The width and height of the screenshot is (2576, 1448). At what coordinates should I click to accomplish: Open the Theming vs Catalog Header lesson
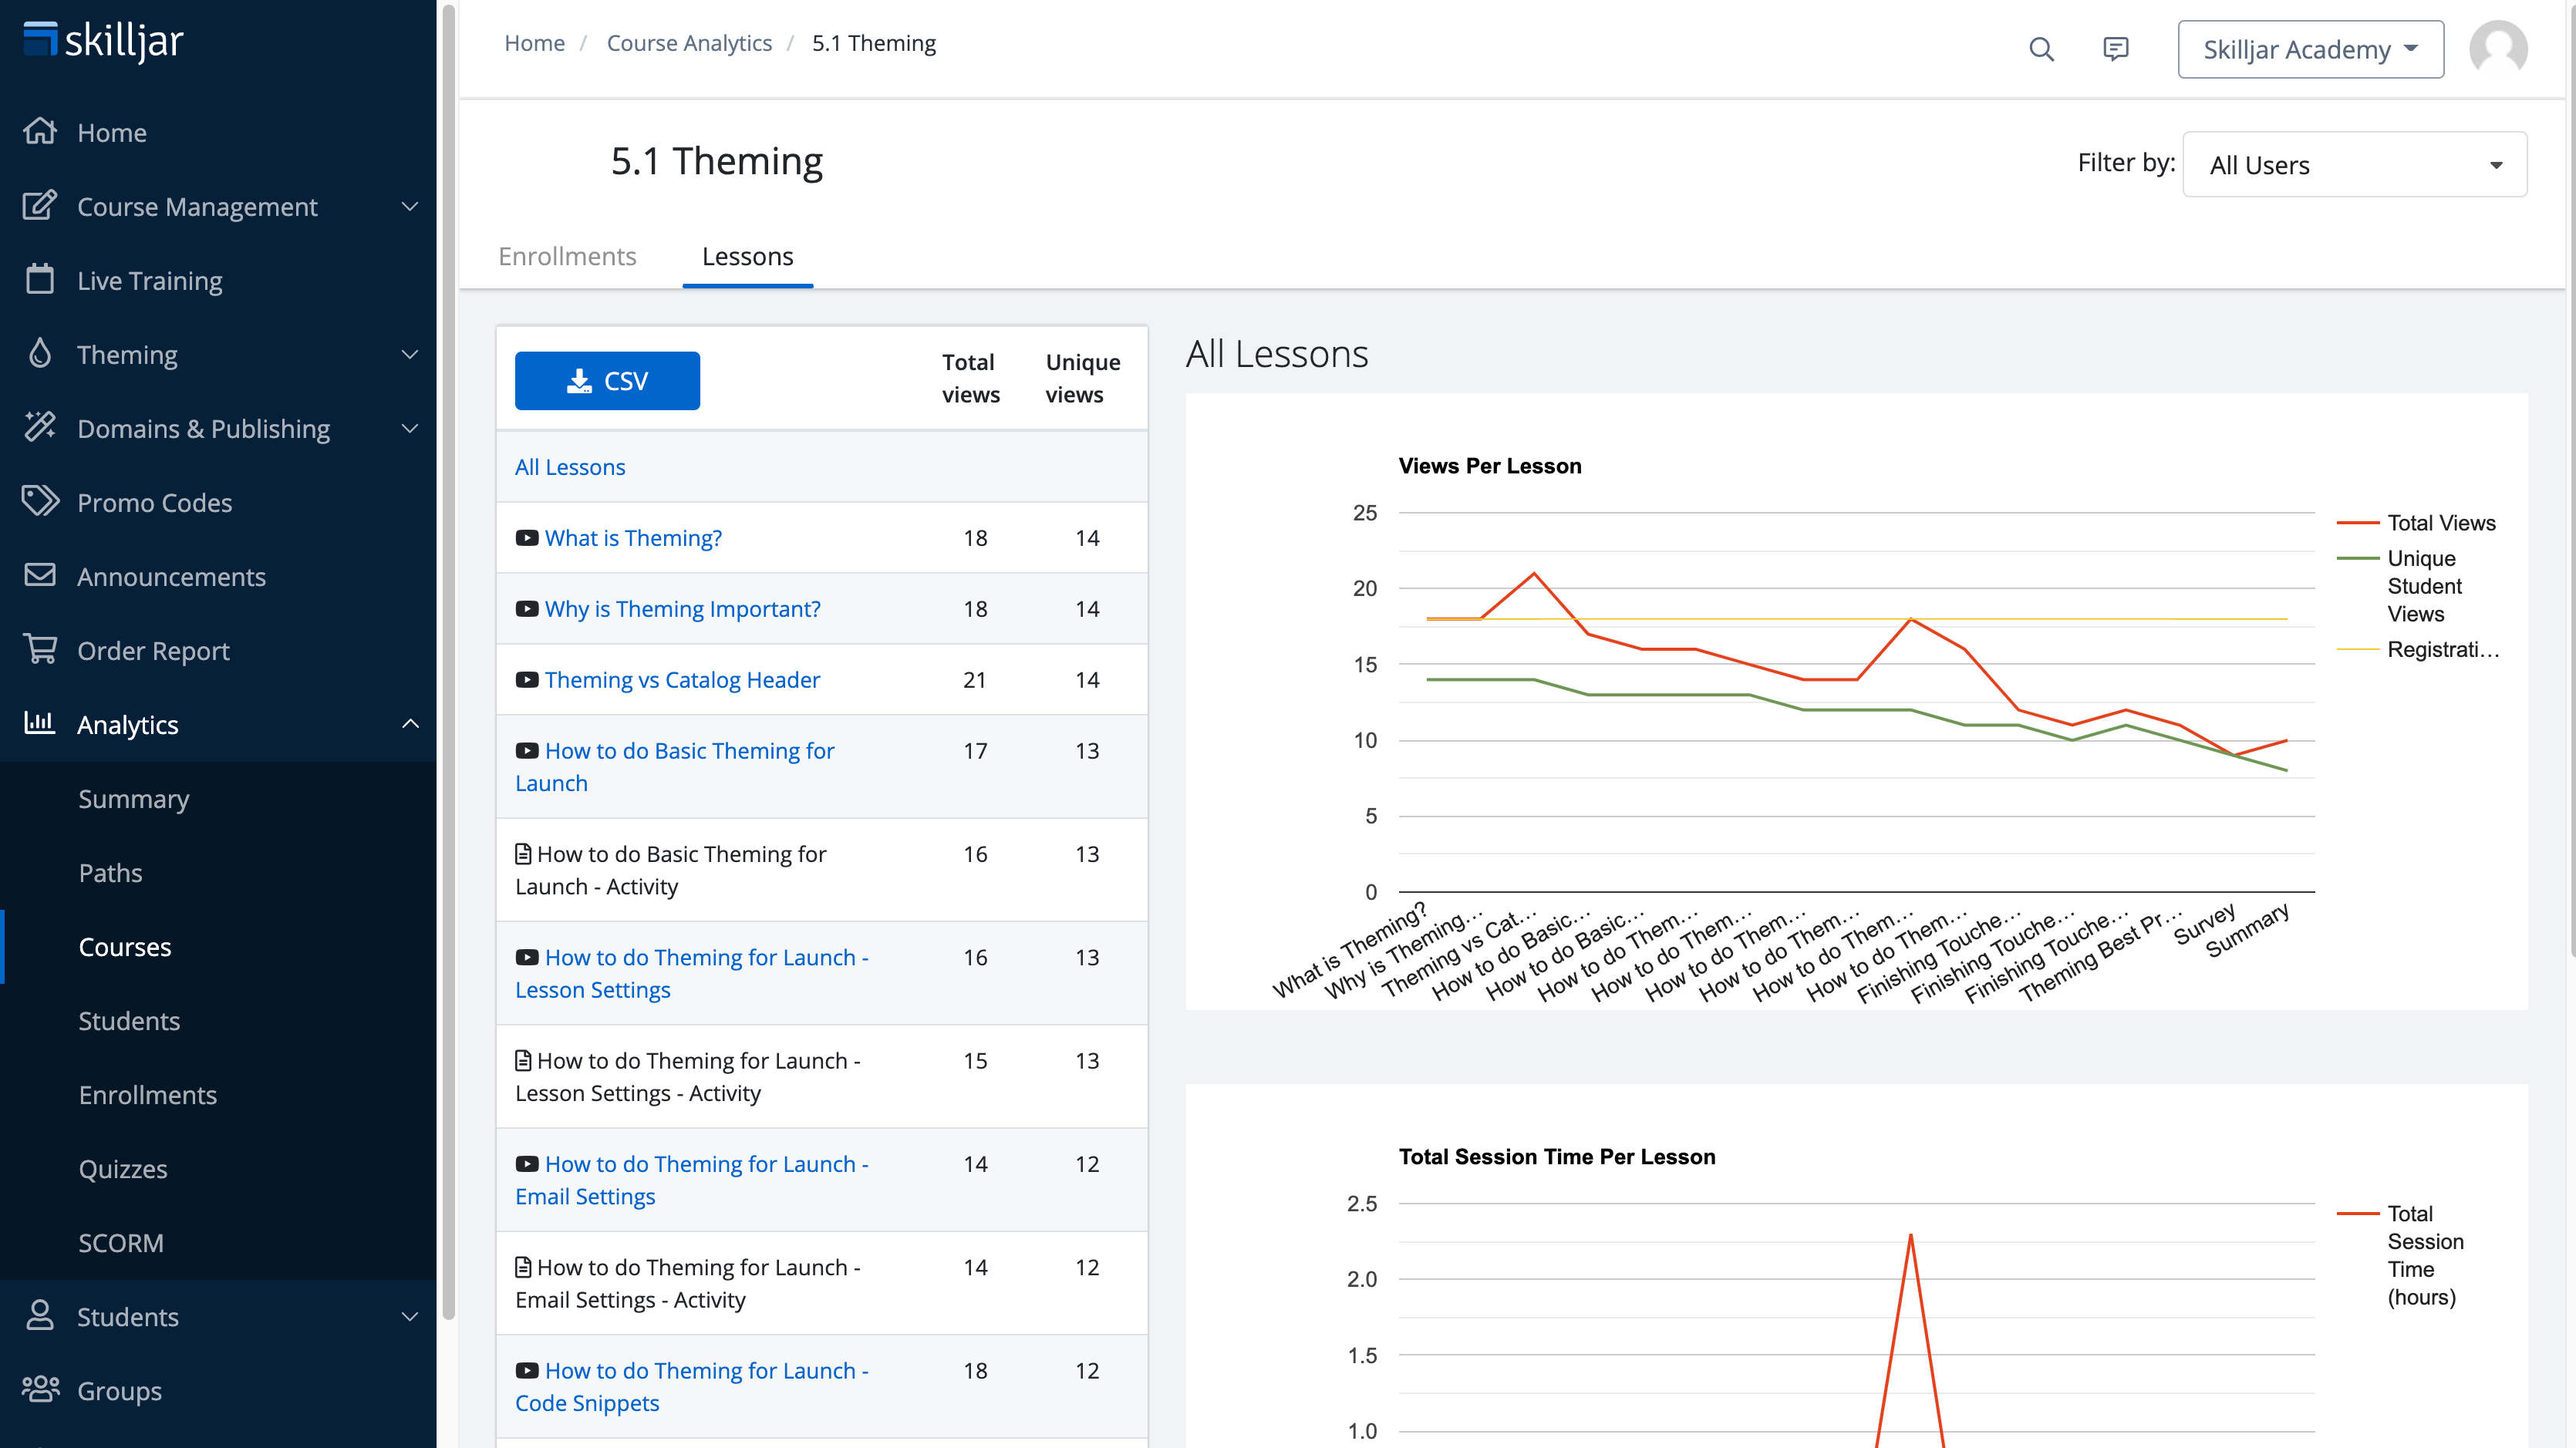(x=682, y=680)
